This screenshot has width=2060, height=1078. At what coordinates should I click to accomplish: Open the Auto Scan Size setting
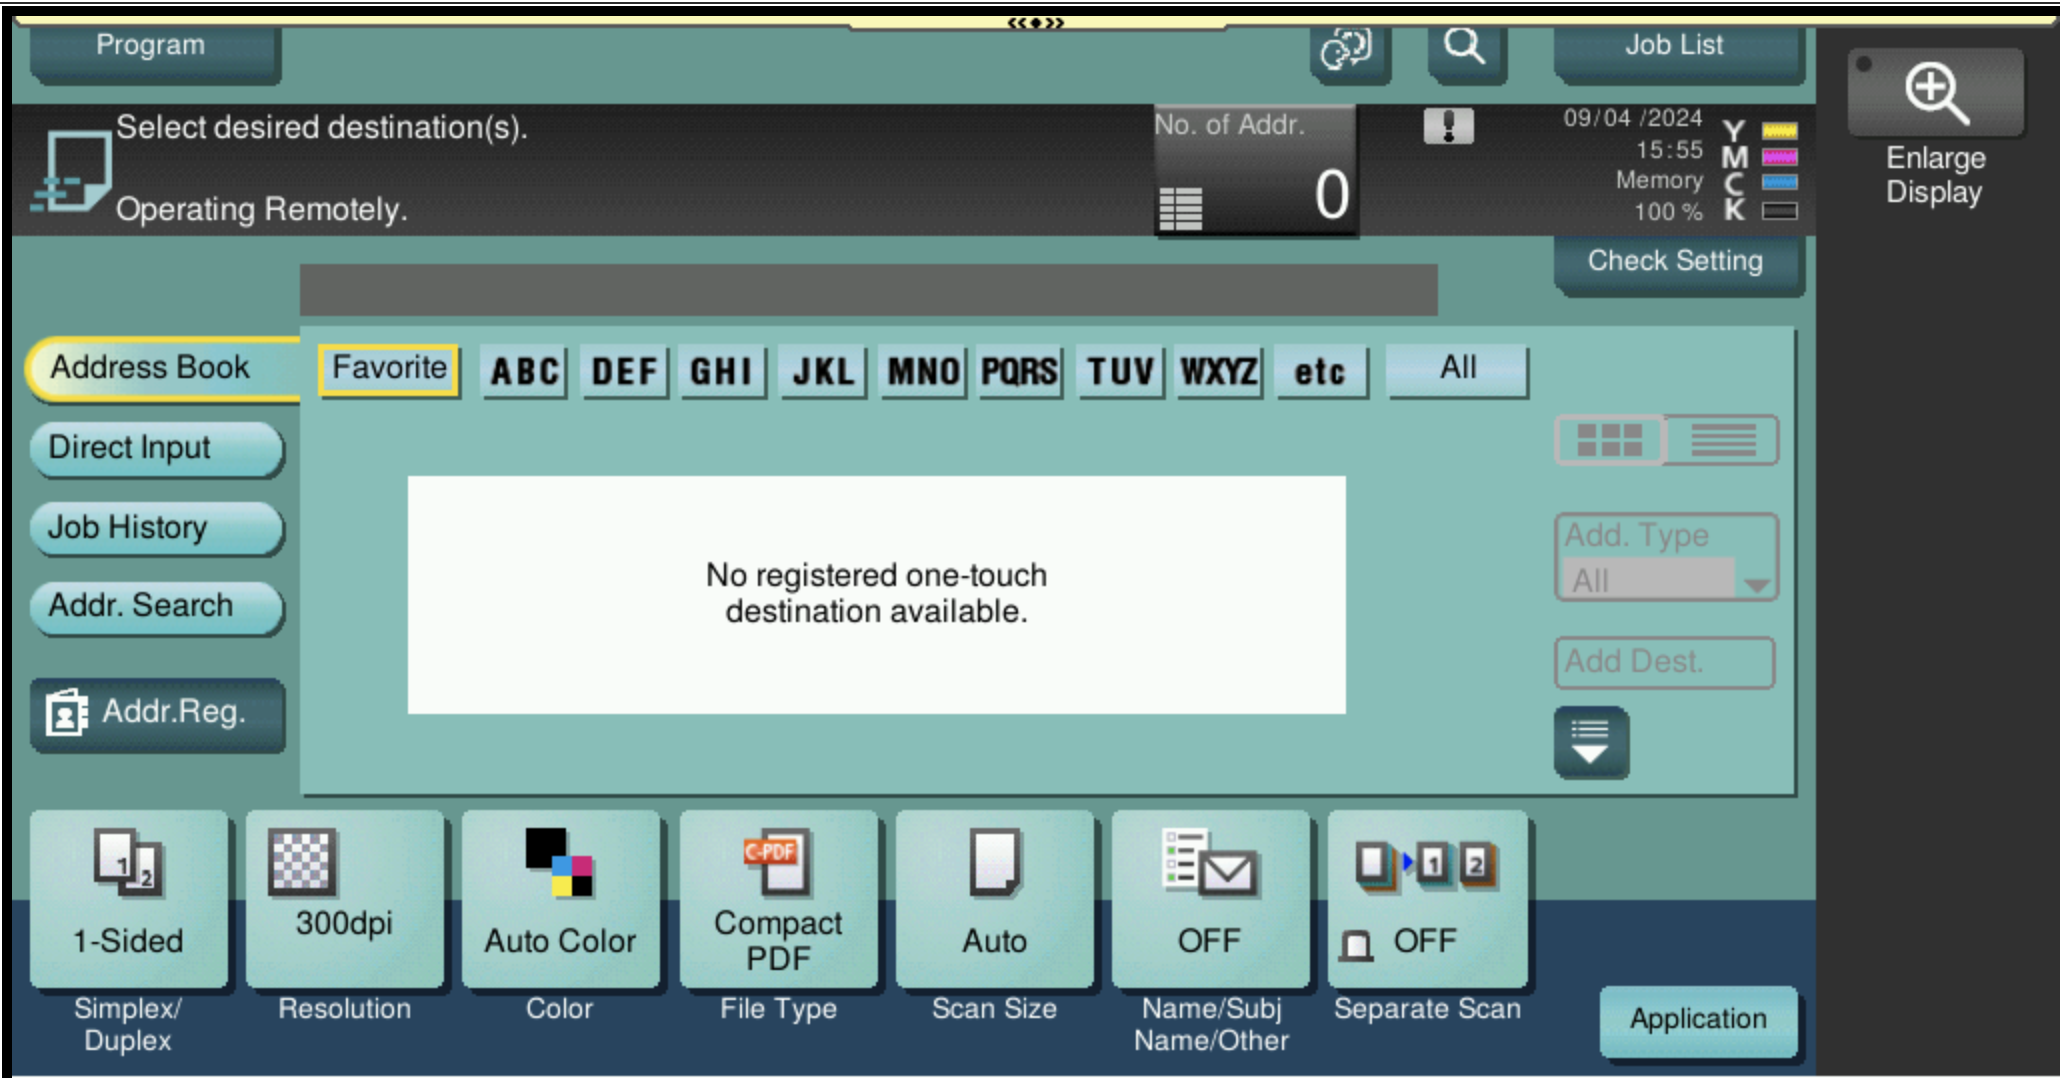pyautogui.click(x=994, y=900)
